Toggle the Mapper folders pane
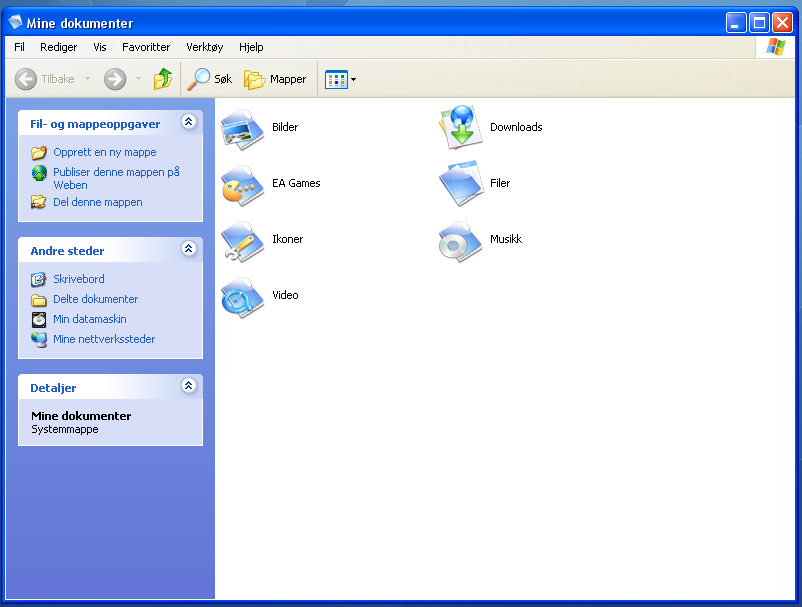802x607 pixels. pyautogui.click(x=275, y=79)
